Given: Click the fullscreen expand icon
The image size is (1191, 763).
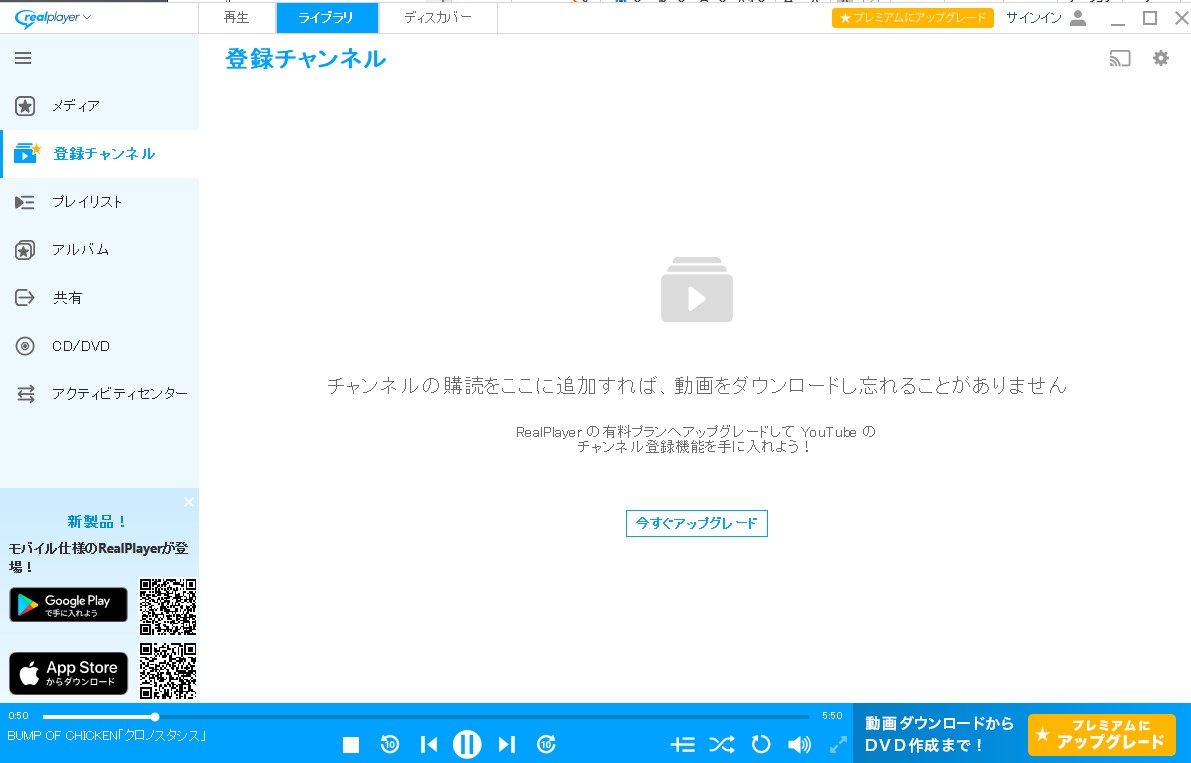Looking at the screenshot, I should click(838, 745).
